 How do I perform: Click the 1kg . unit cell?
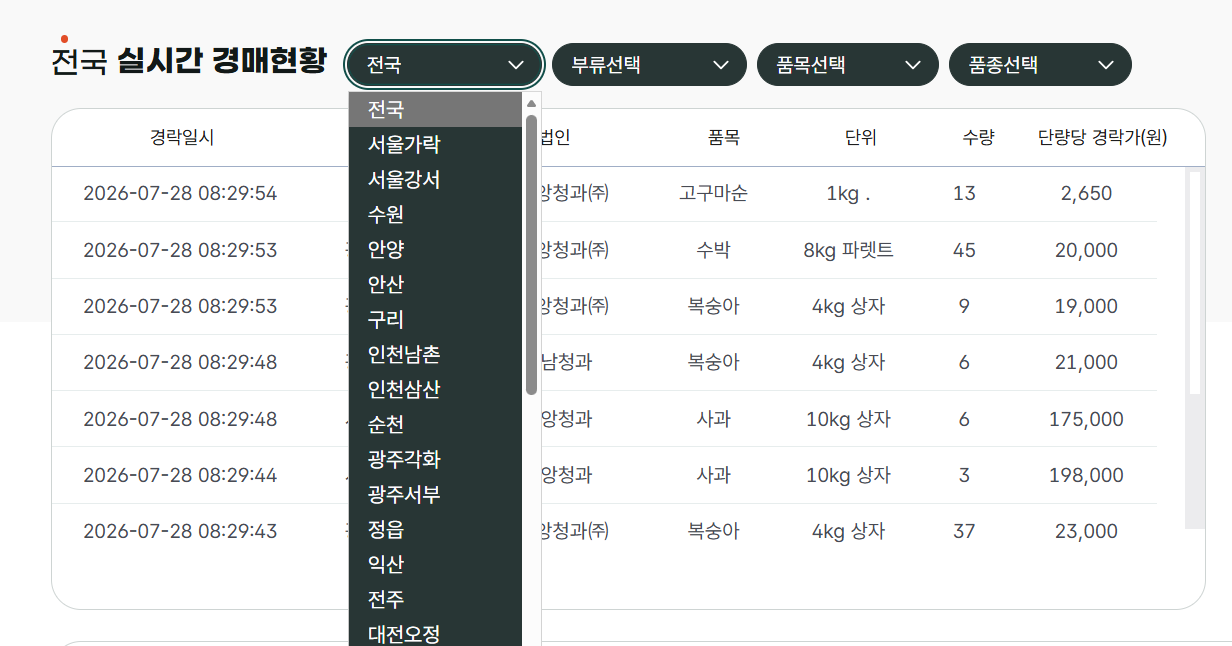[x=848, y=194]
